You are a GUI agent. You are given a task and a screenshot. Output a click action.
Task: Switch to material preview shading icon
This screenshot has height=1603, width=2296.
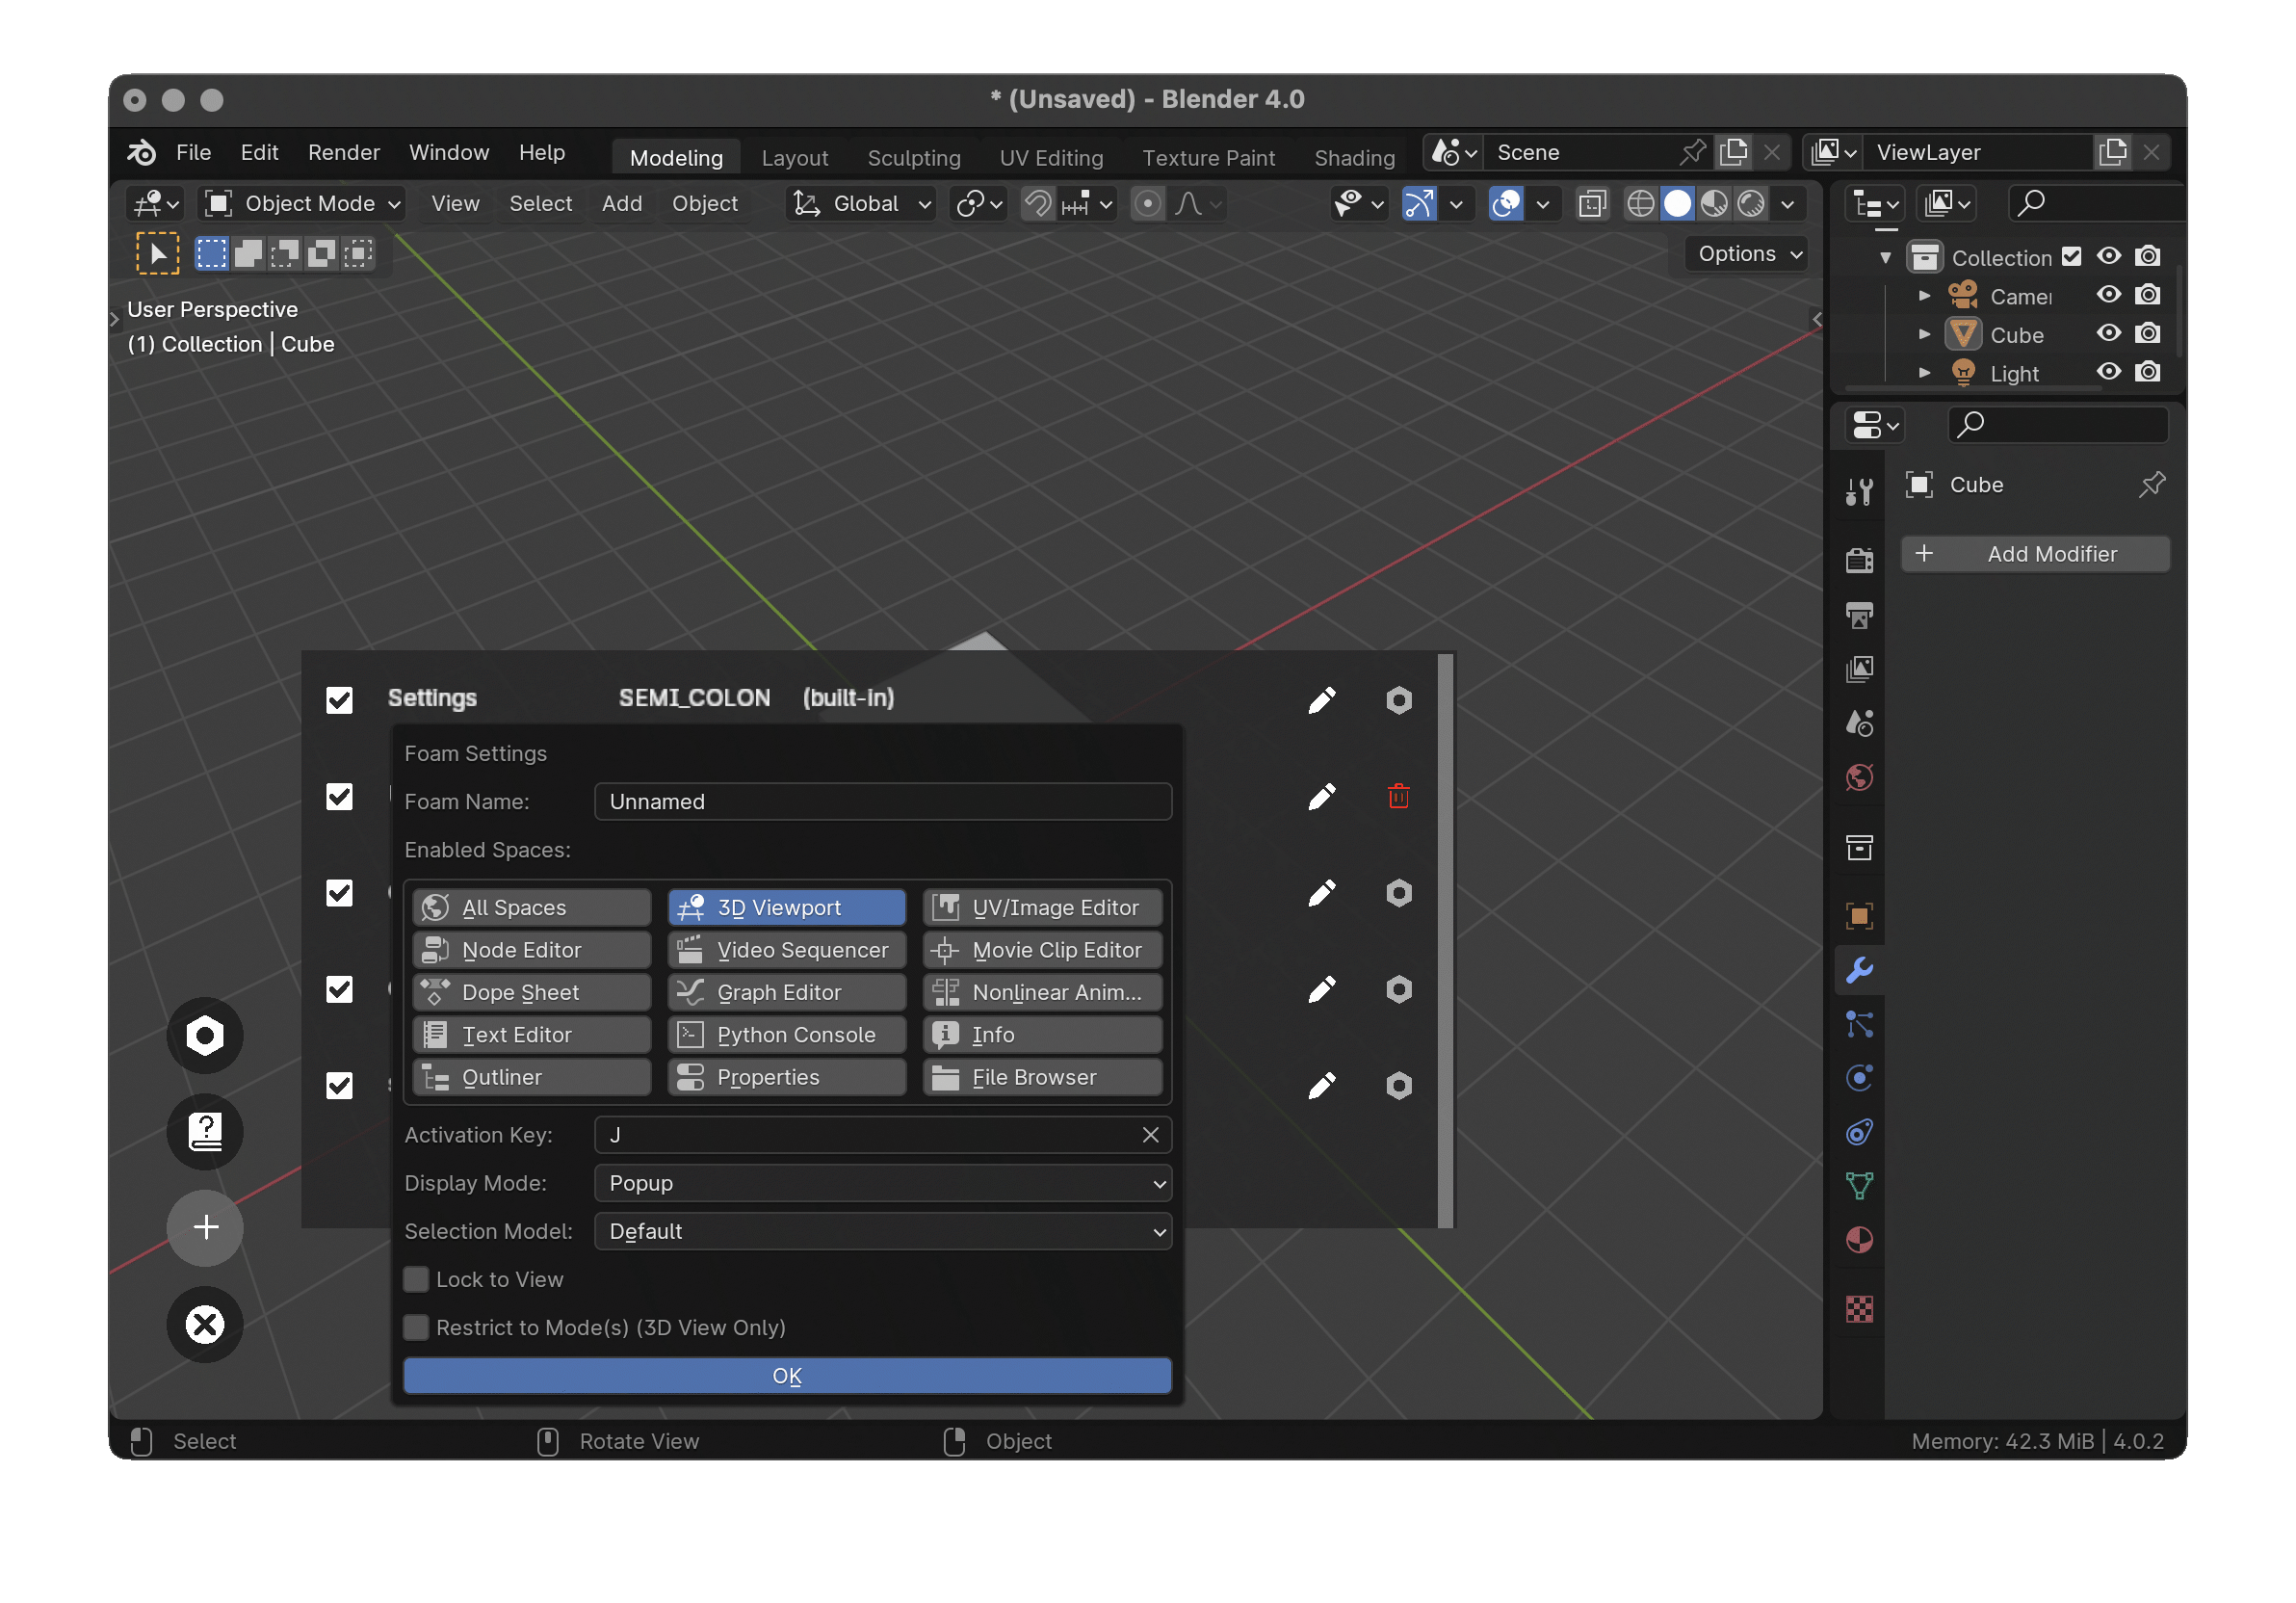tap(1713, 204)
